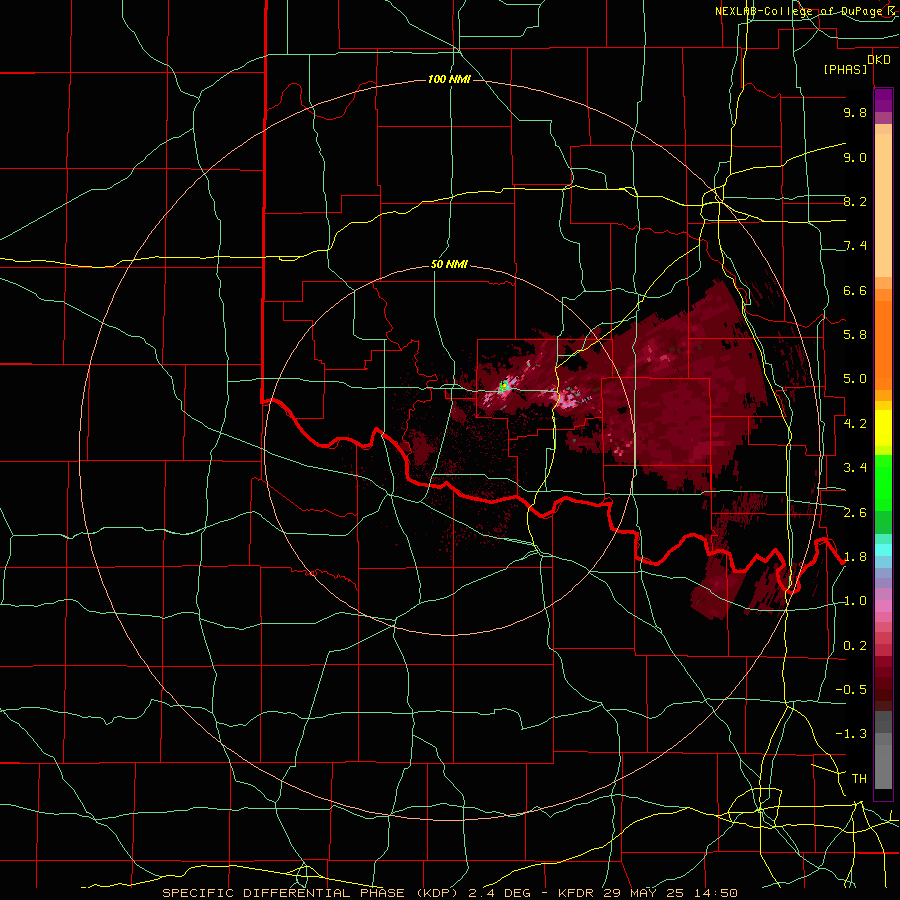Select the 9.8 value on the scale
This screenshot has height=900, width=900.
[855, 112]
